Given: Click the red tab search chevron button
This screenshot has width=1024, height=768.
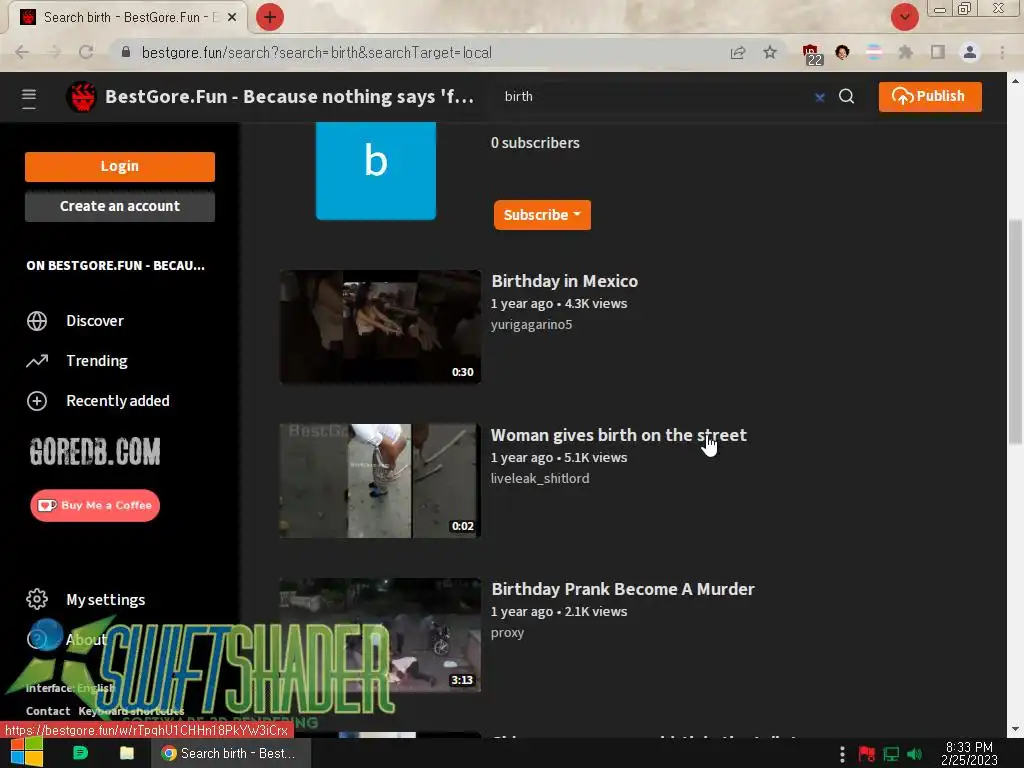Looking at the screenshot, I should (904, 17).
